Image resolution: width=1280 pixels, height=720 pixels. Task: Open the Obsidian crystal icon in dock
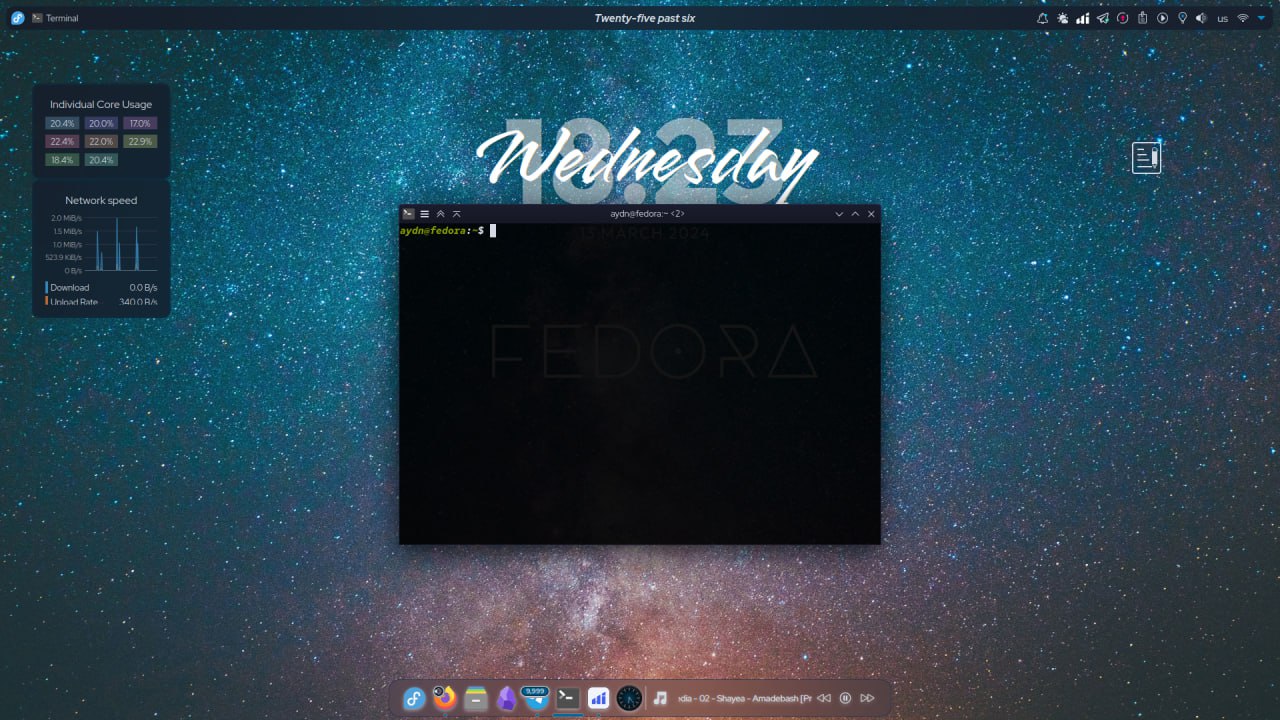pos(506,698)
